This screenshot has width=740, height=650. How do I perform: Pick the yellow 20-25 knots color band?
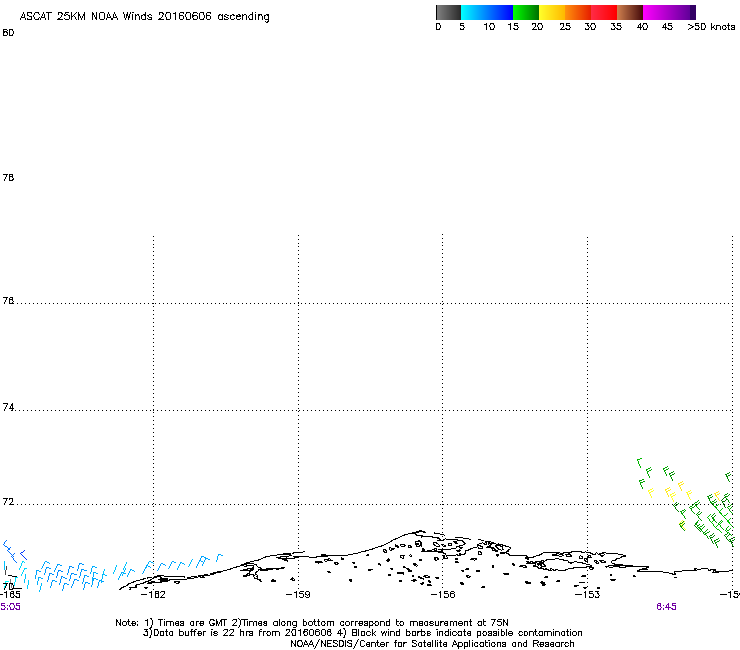pos(552,12)
